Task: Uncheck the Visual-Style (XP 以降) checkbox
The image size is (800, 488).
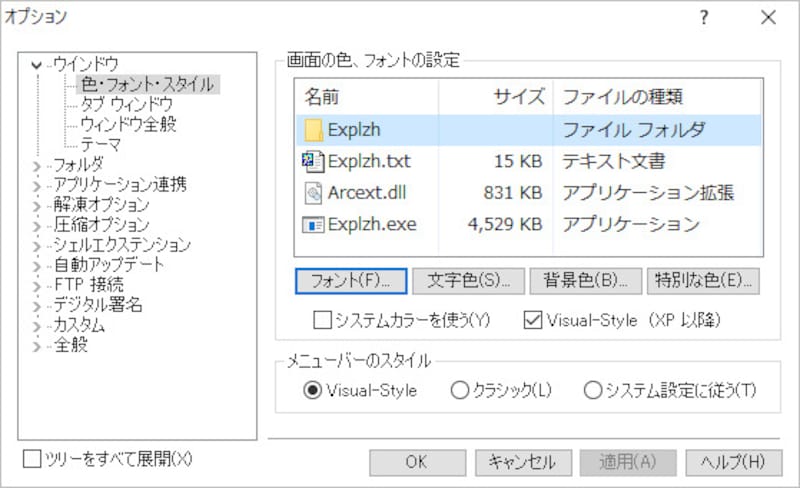Action: [x=533, y=320]
